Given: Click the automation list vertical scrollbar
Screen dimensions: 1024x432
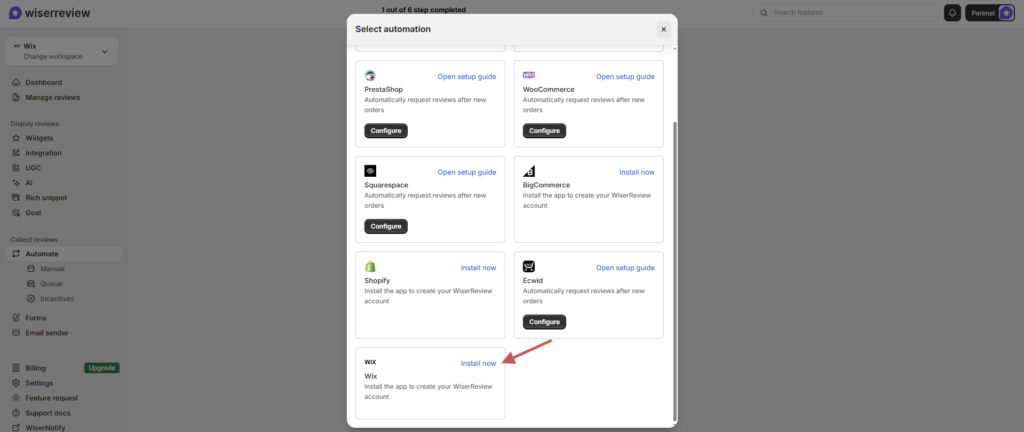Looking at the screenshot, I should point(674,270).
